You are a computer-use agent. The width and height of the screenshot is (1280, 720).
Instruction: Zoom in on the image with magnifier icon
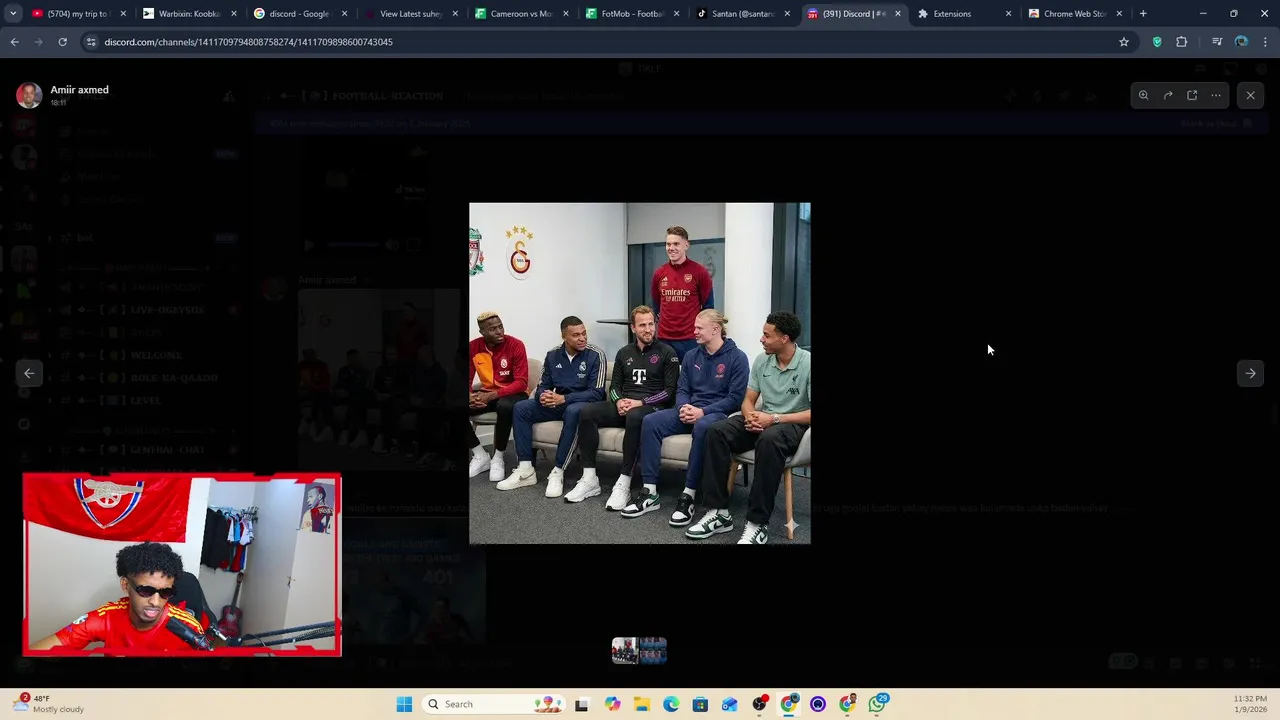tap(1143, 95)
